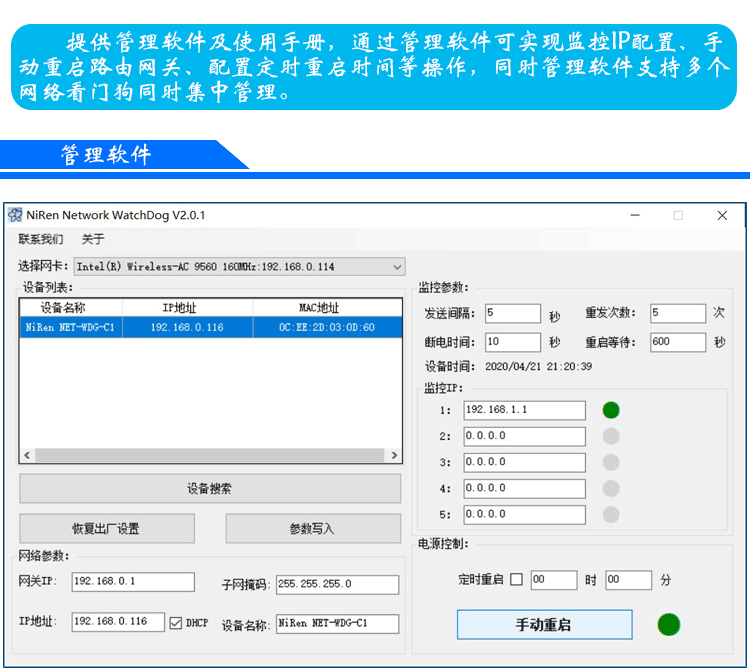Focus the monitor IP 3 input field
The image size is (750, 668).
click(x=524, y=462)
